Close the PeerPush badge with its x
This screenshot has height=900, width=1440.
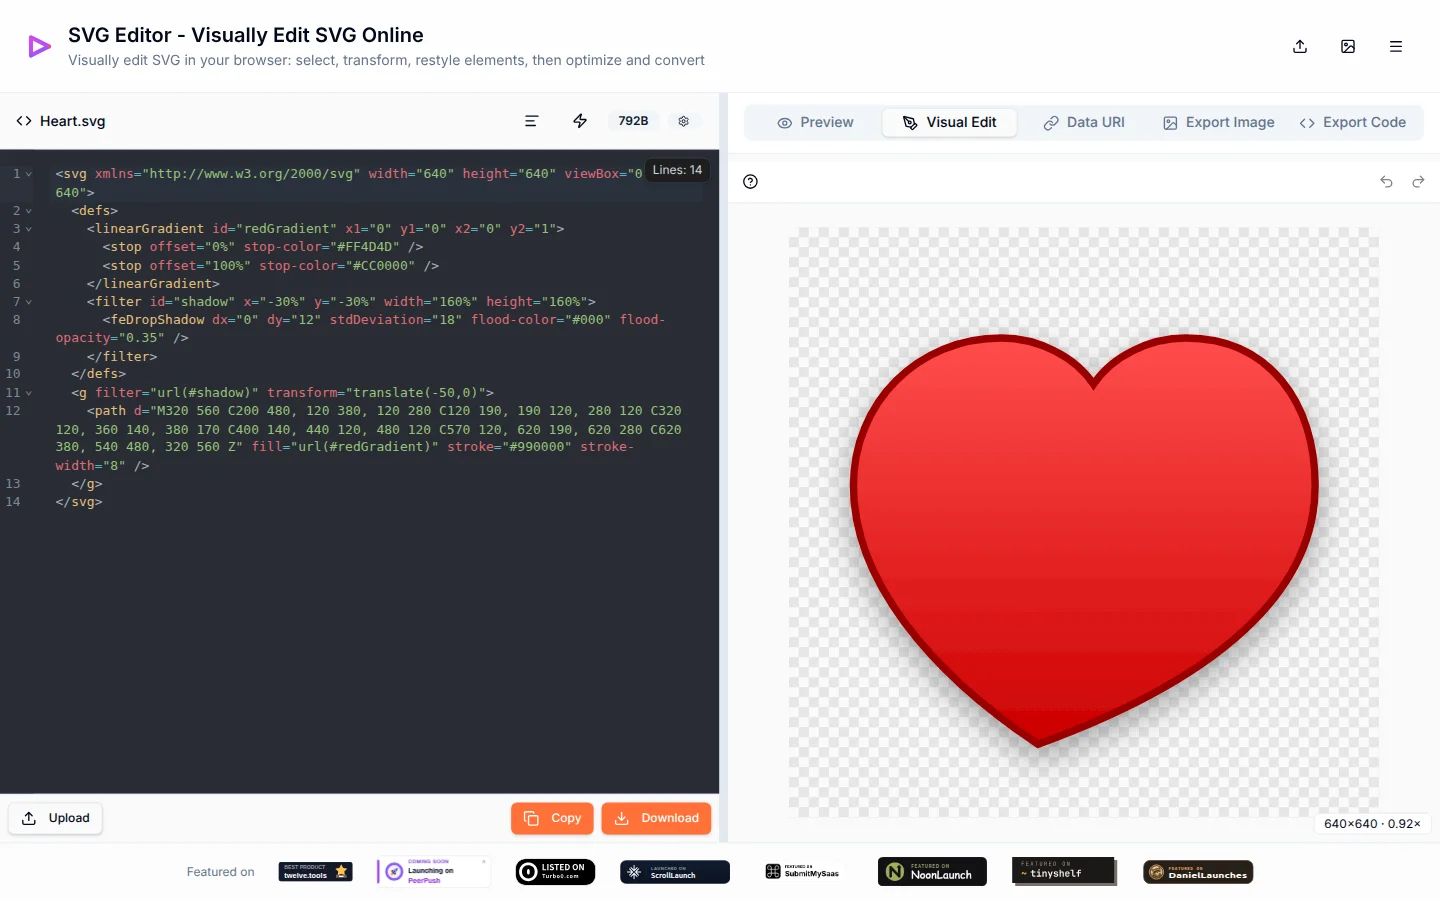click(484, 861)
